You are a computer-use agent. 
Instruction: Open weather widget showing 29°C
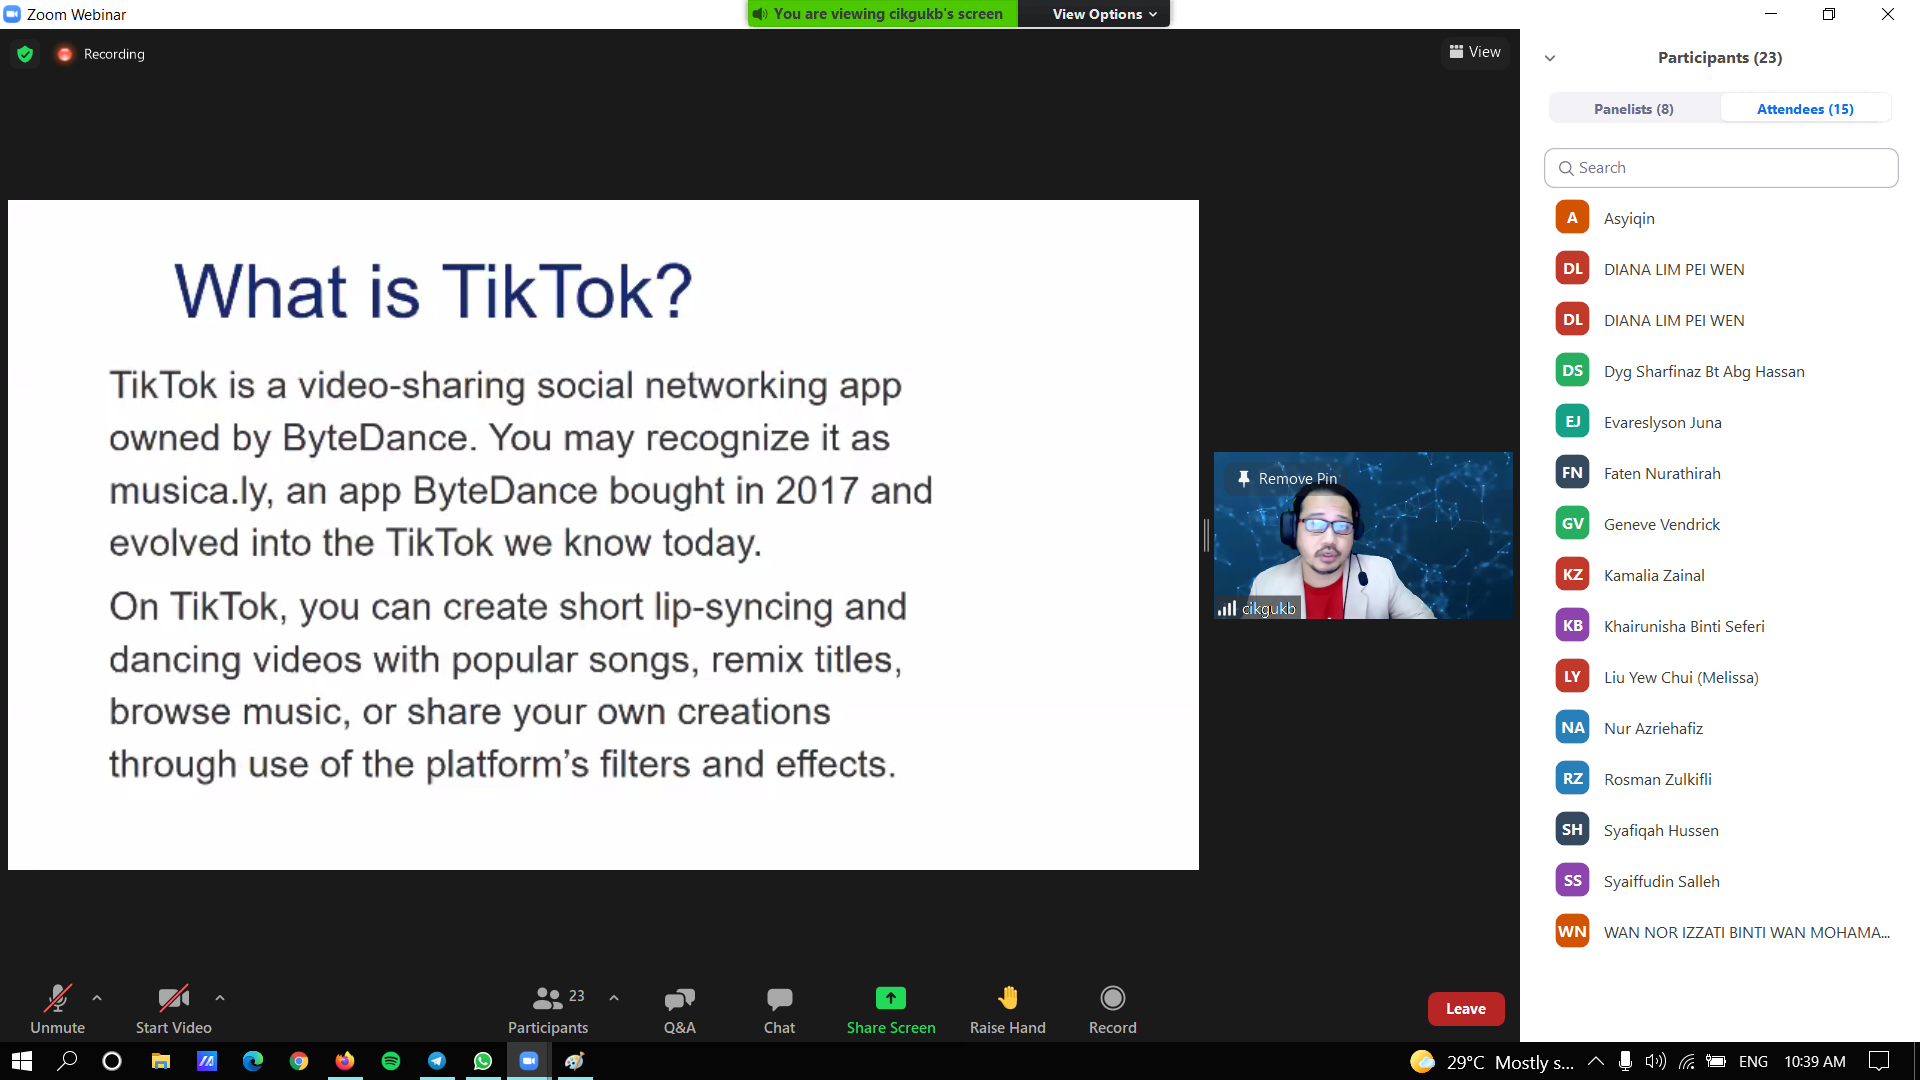(1491, 1061)
